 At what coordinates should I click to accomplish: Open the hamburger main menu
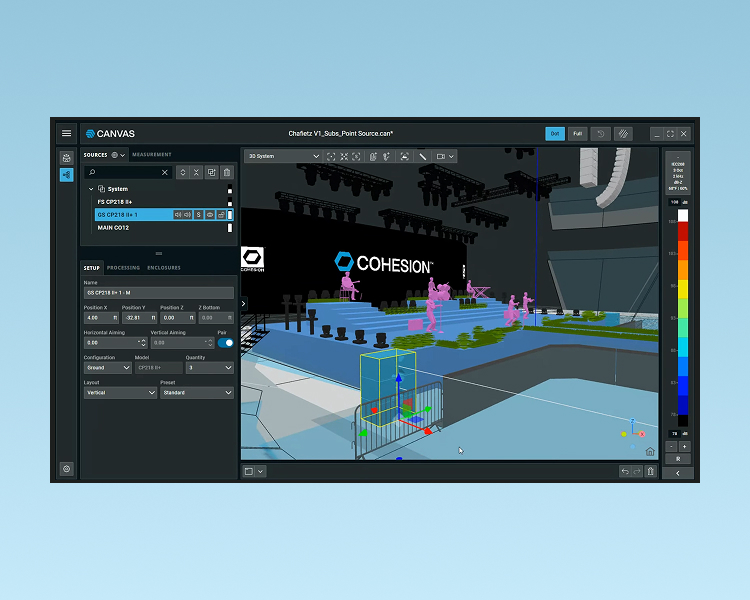pos(66,133)
